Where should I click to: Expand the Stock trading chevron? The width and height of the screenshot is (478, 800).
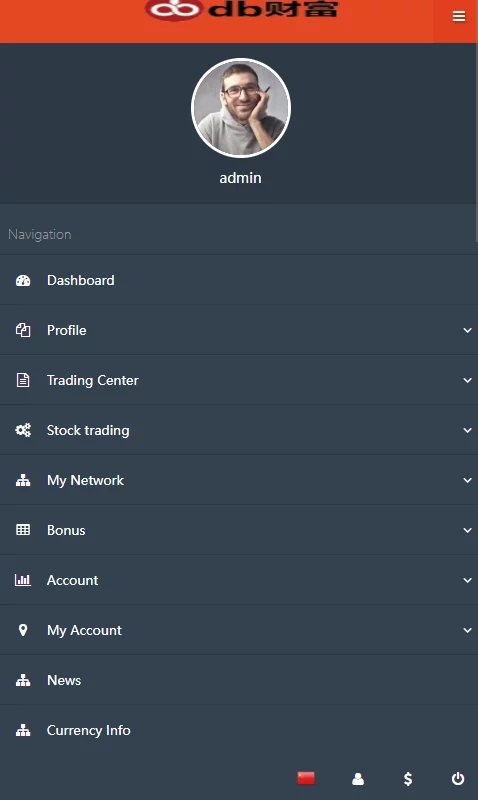click(467, 430)
